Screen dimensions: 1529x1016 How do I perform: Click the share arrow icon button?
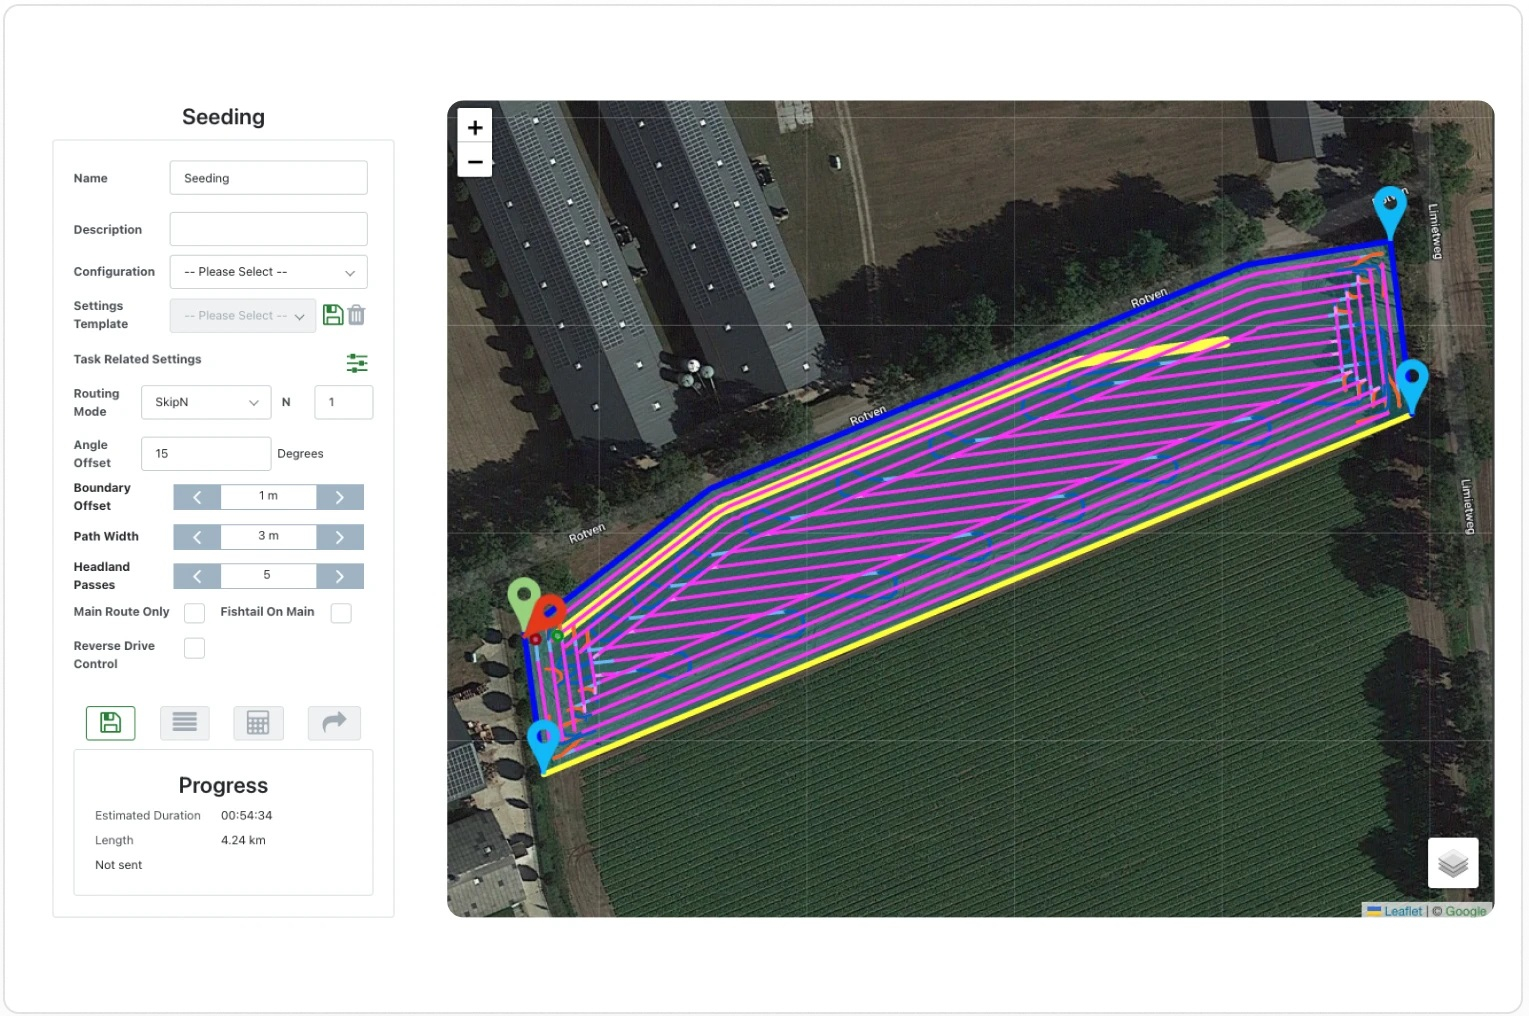pos(334,723)
